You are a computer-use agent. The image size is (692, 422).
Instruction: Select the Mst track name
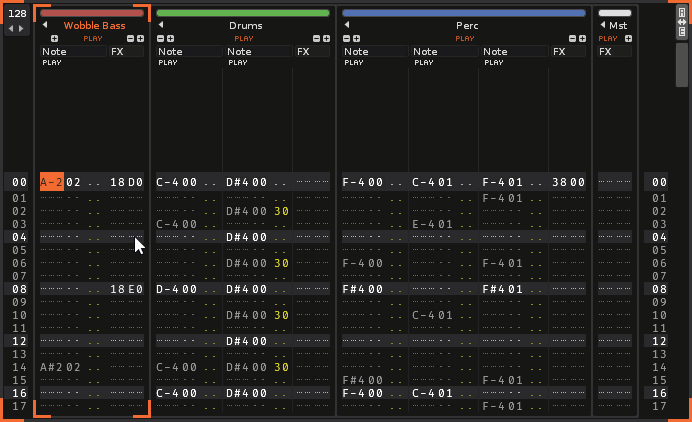click(618, 26)
